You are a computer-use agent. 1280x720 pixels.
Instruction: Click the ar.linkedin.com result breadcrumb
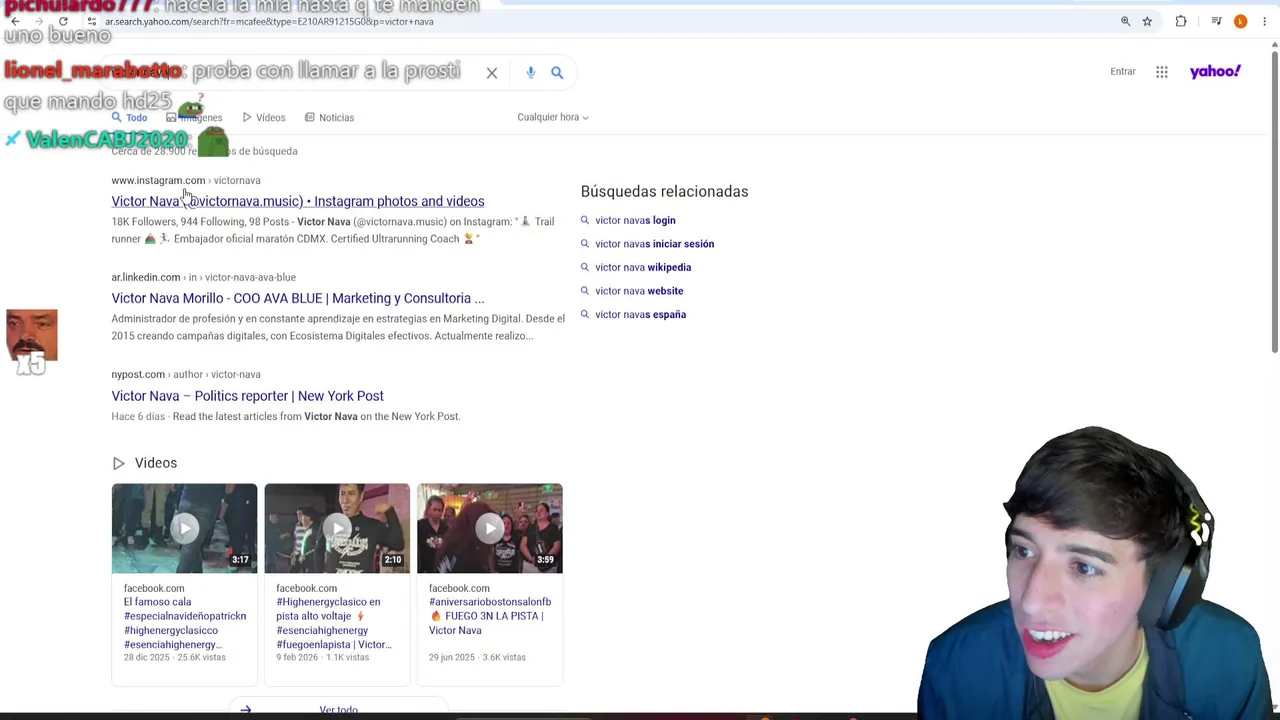click(x=204, y=277)
